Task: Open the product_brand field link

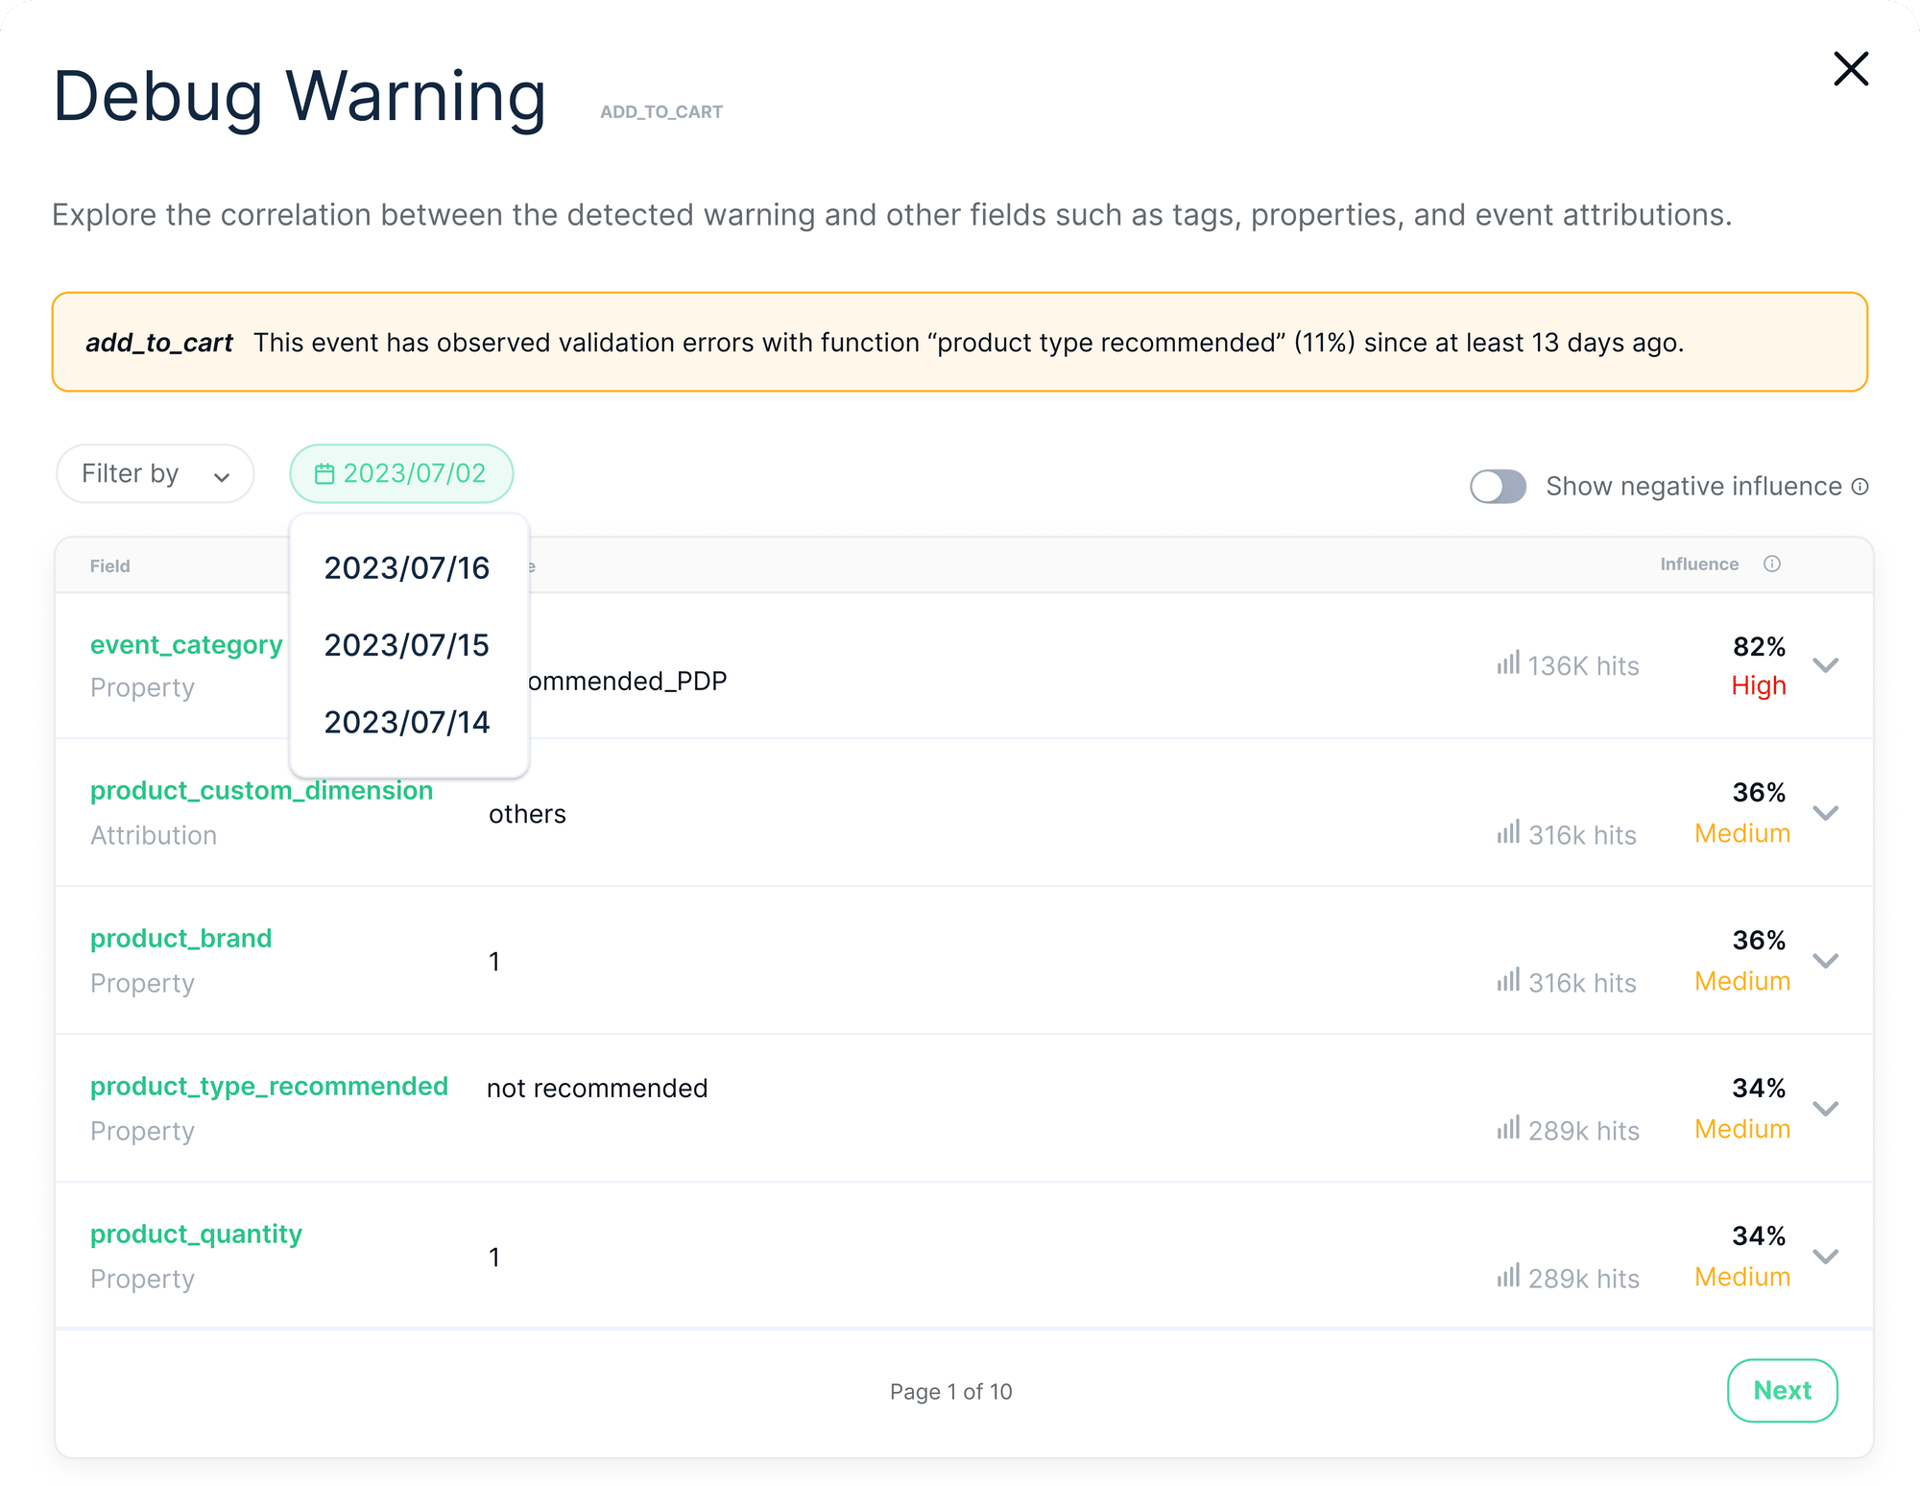Action: pos(181,938)
